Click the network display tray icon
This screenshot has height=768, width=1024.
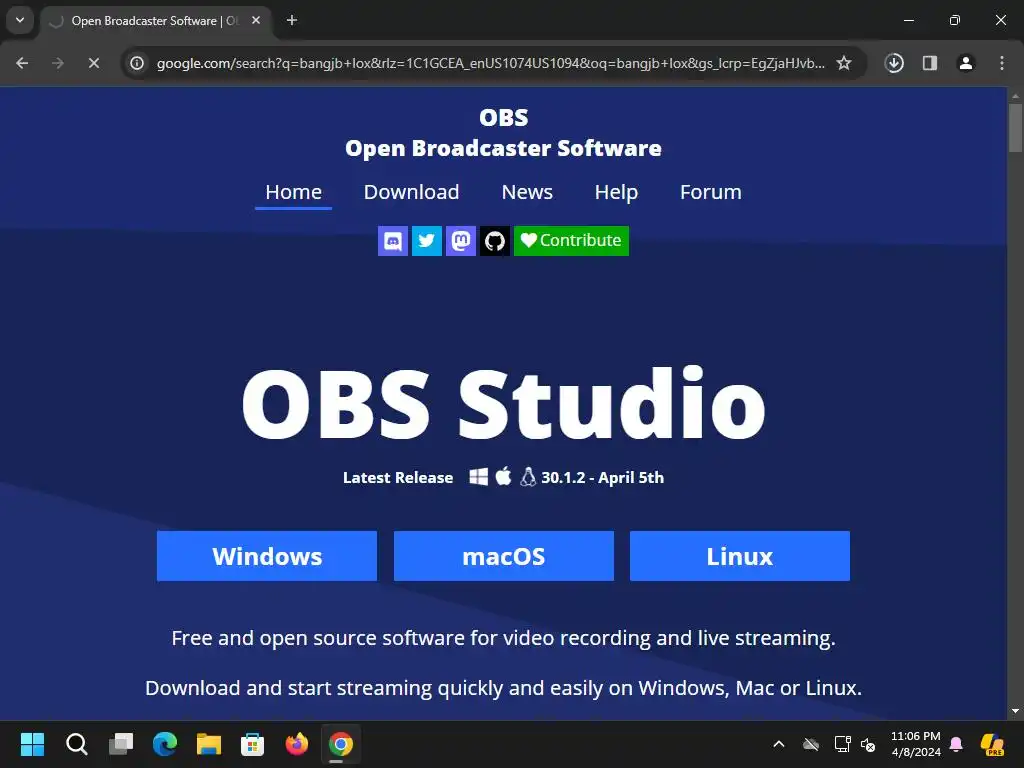[842, 744]
